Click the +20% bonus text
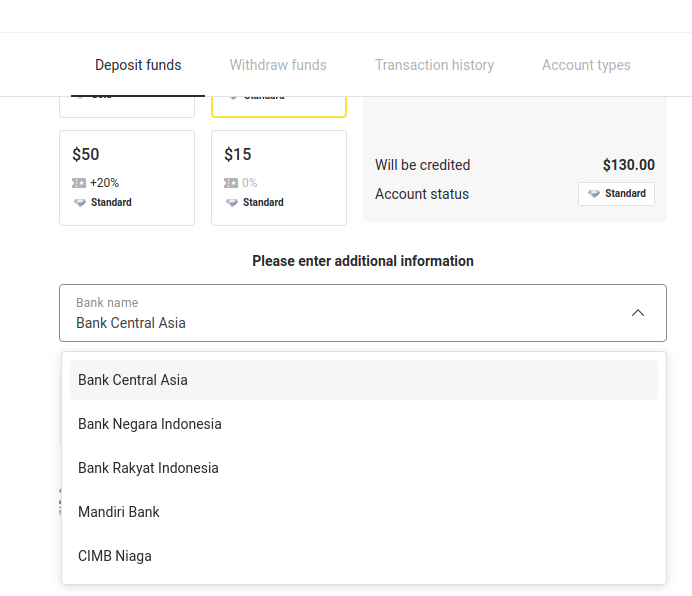 105,183
